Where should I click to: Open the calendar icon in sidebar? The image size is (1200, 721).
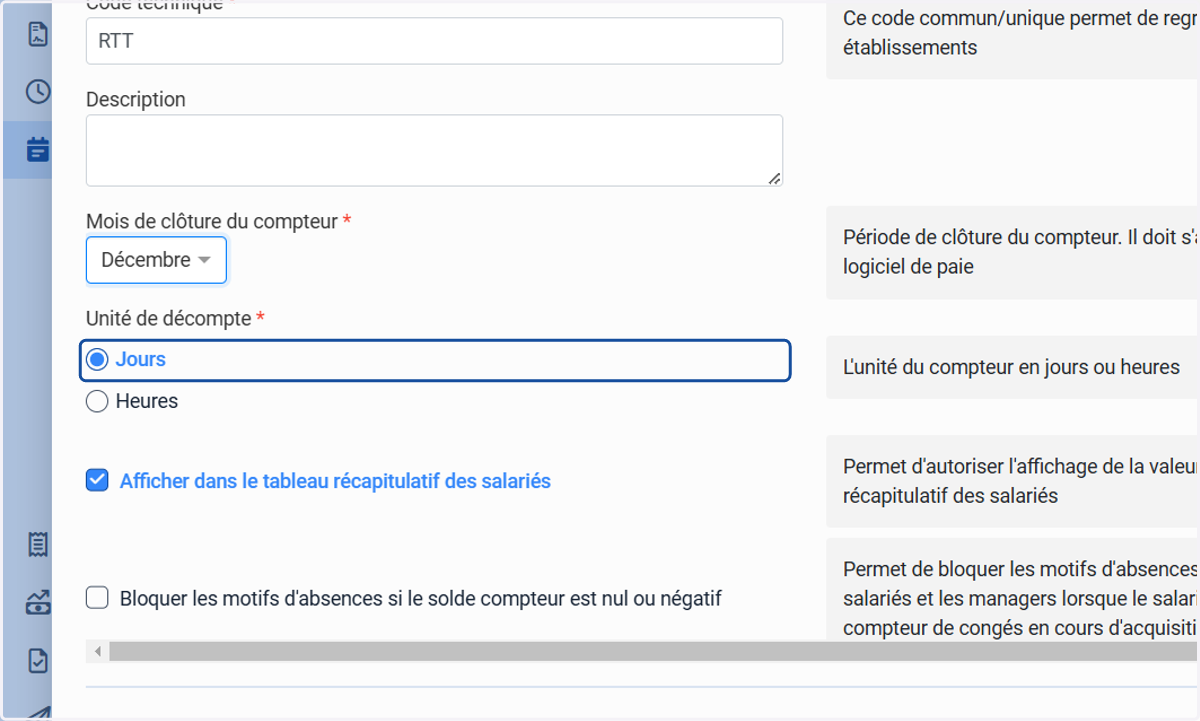37,150
